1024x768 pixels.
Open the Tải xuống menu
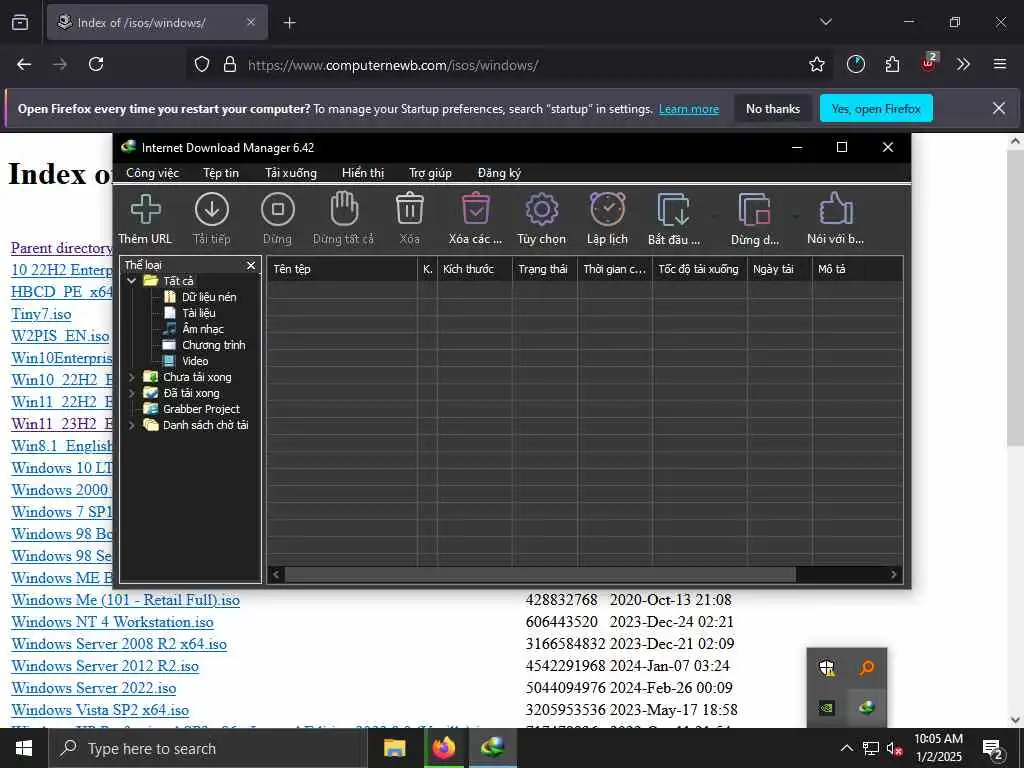(x=291, y=173)
